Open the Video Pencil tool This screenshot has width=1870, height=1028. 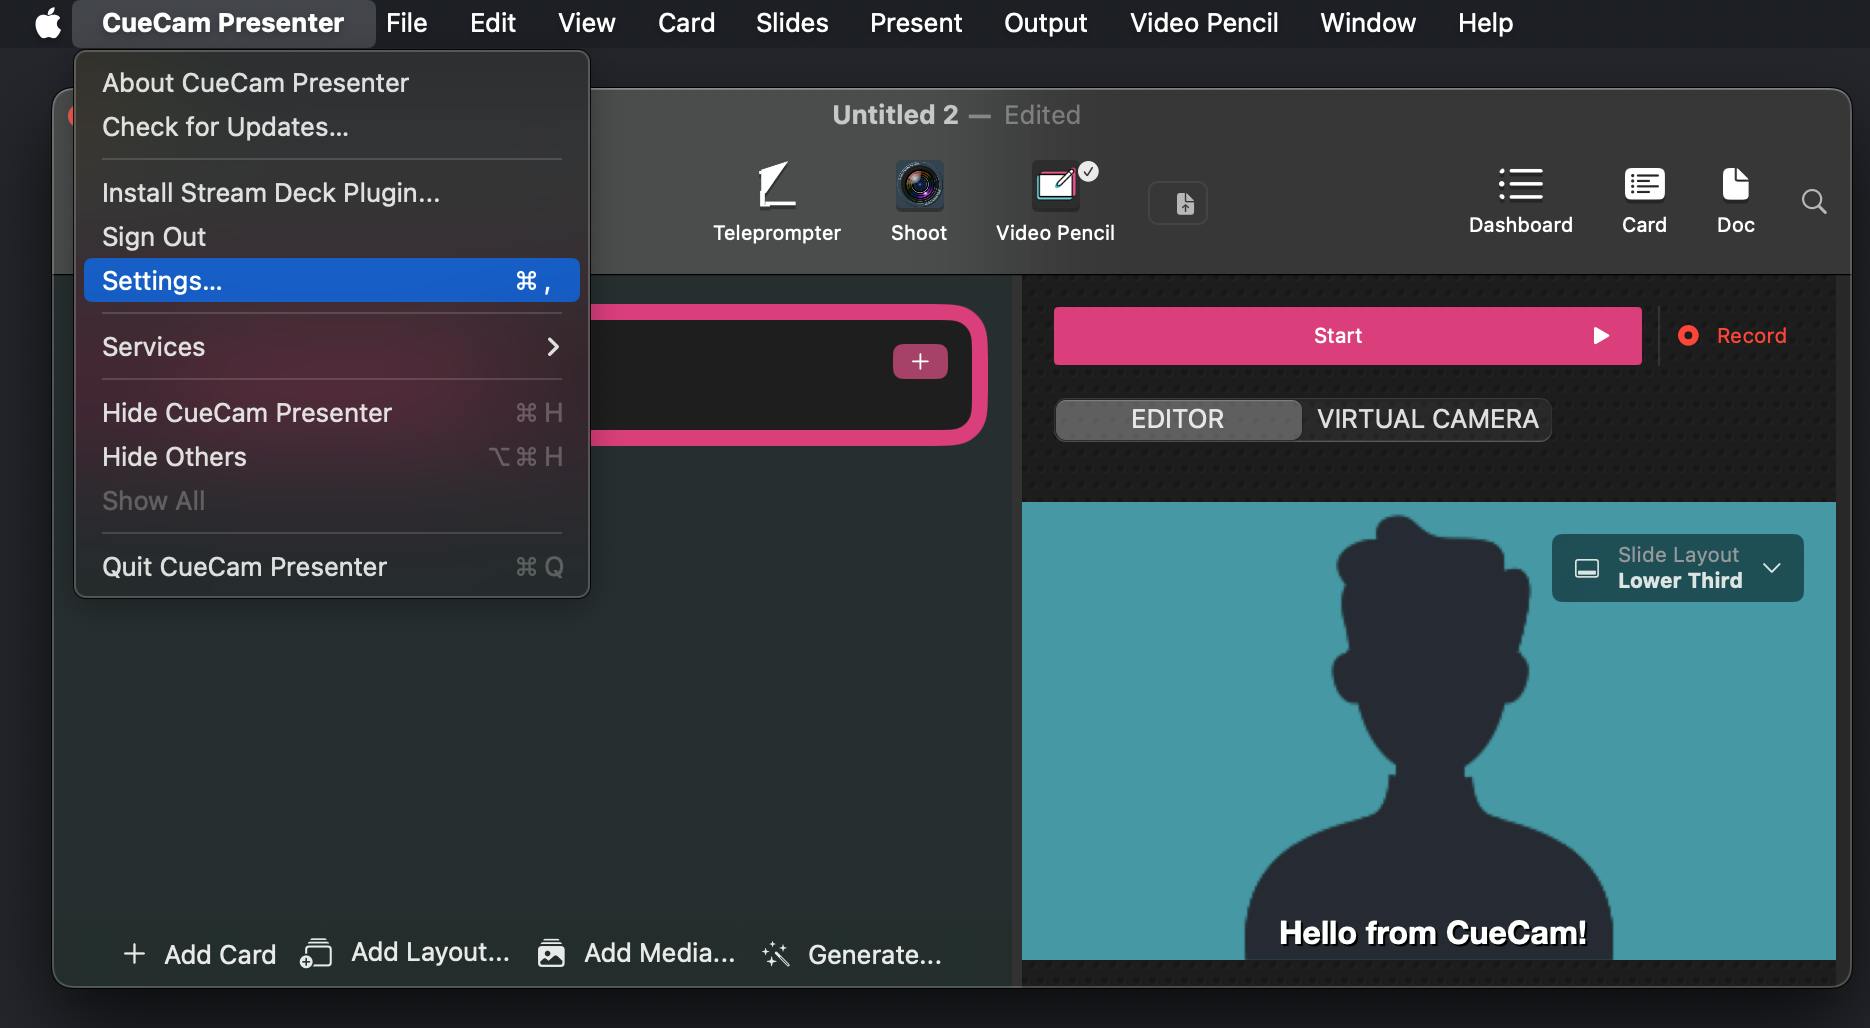click(1055, 202)
